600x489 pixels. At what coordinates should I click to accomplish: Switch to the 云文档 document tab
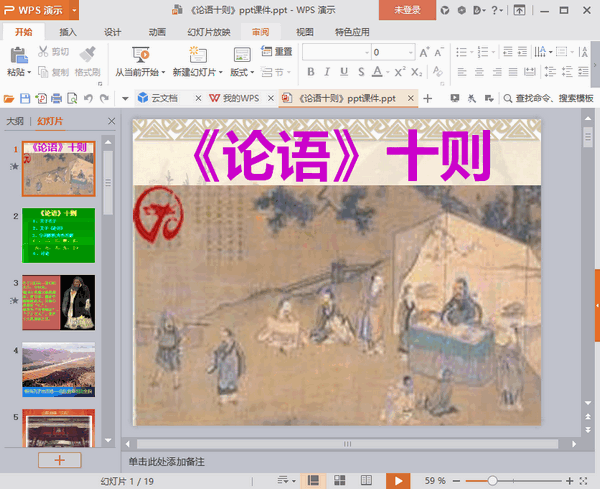coord(165,98)
